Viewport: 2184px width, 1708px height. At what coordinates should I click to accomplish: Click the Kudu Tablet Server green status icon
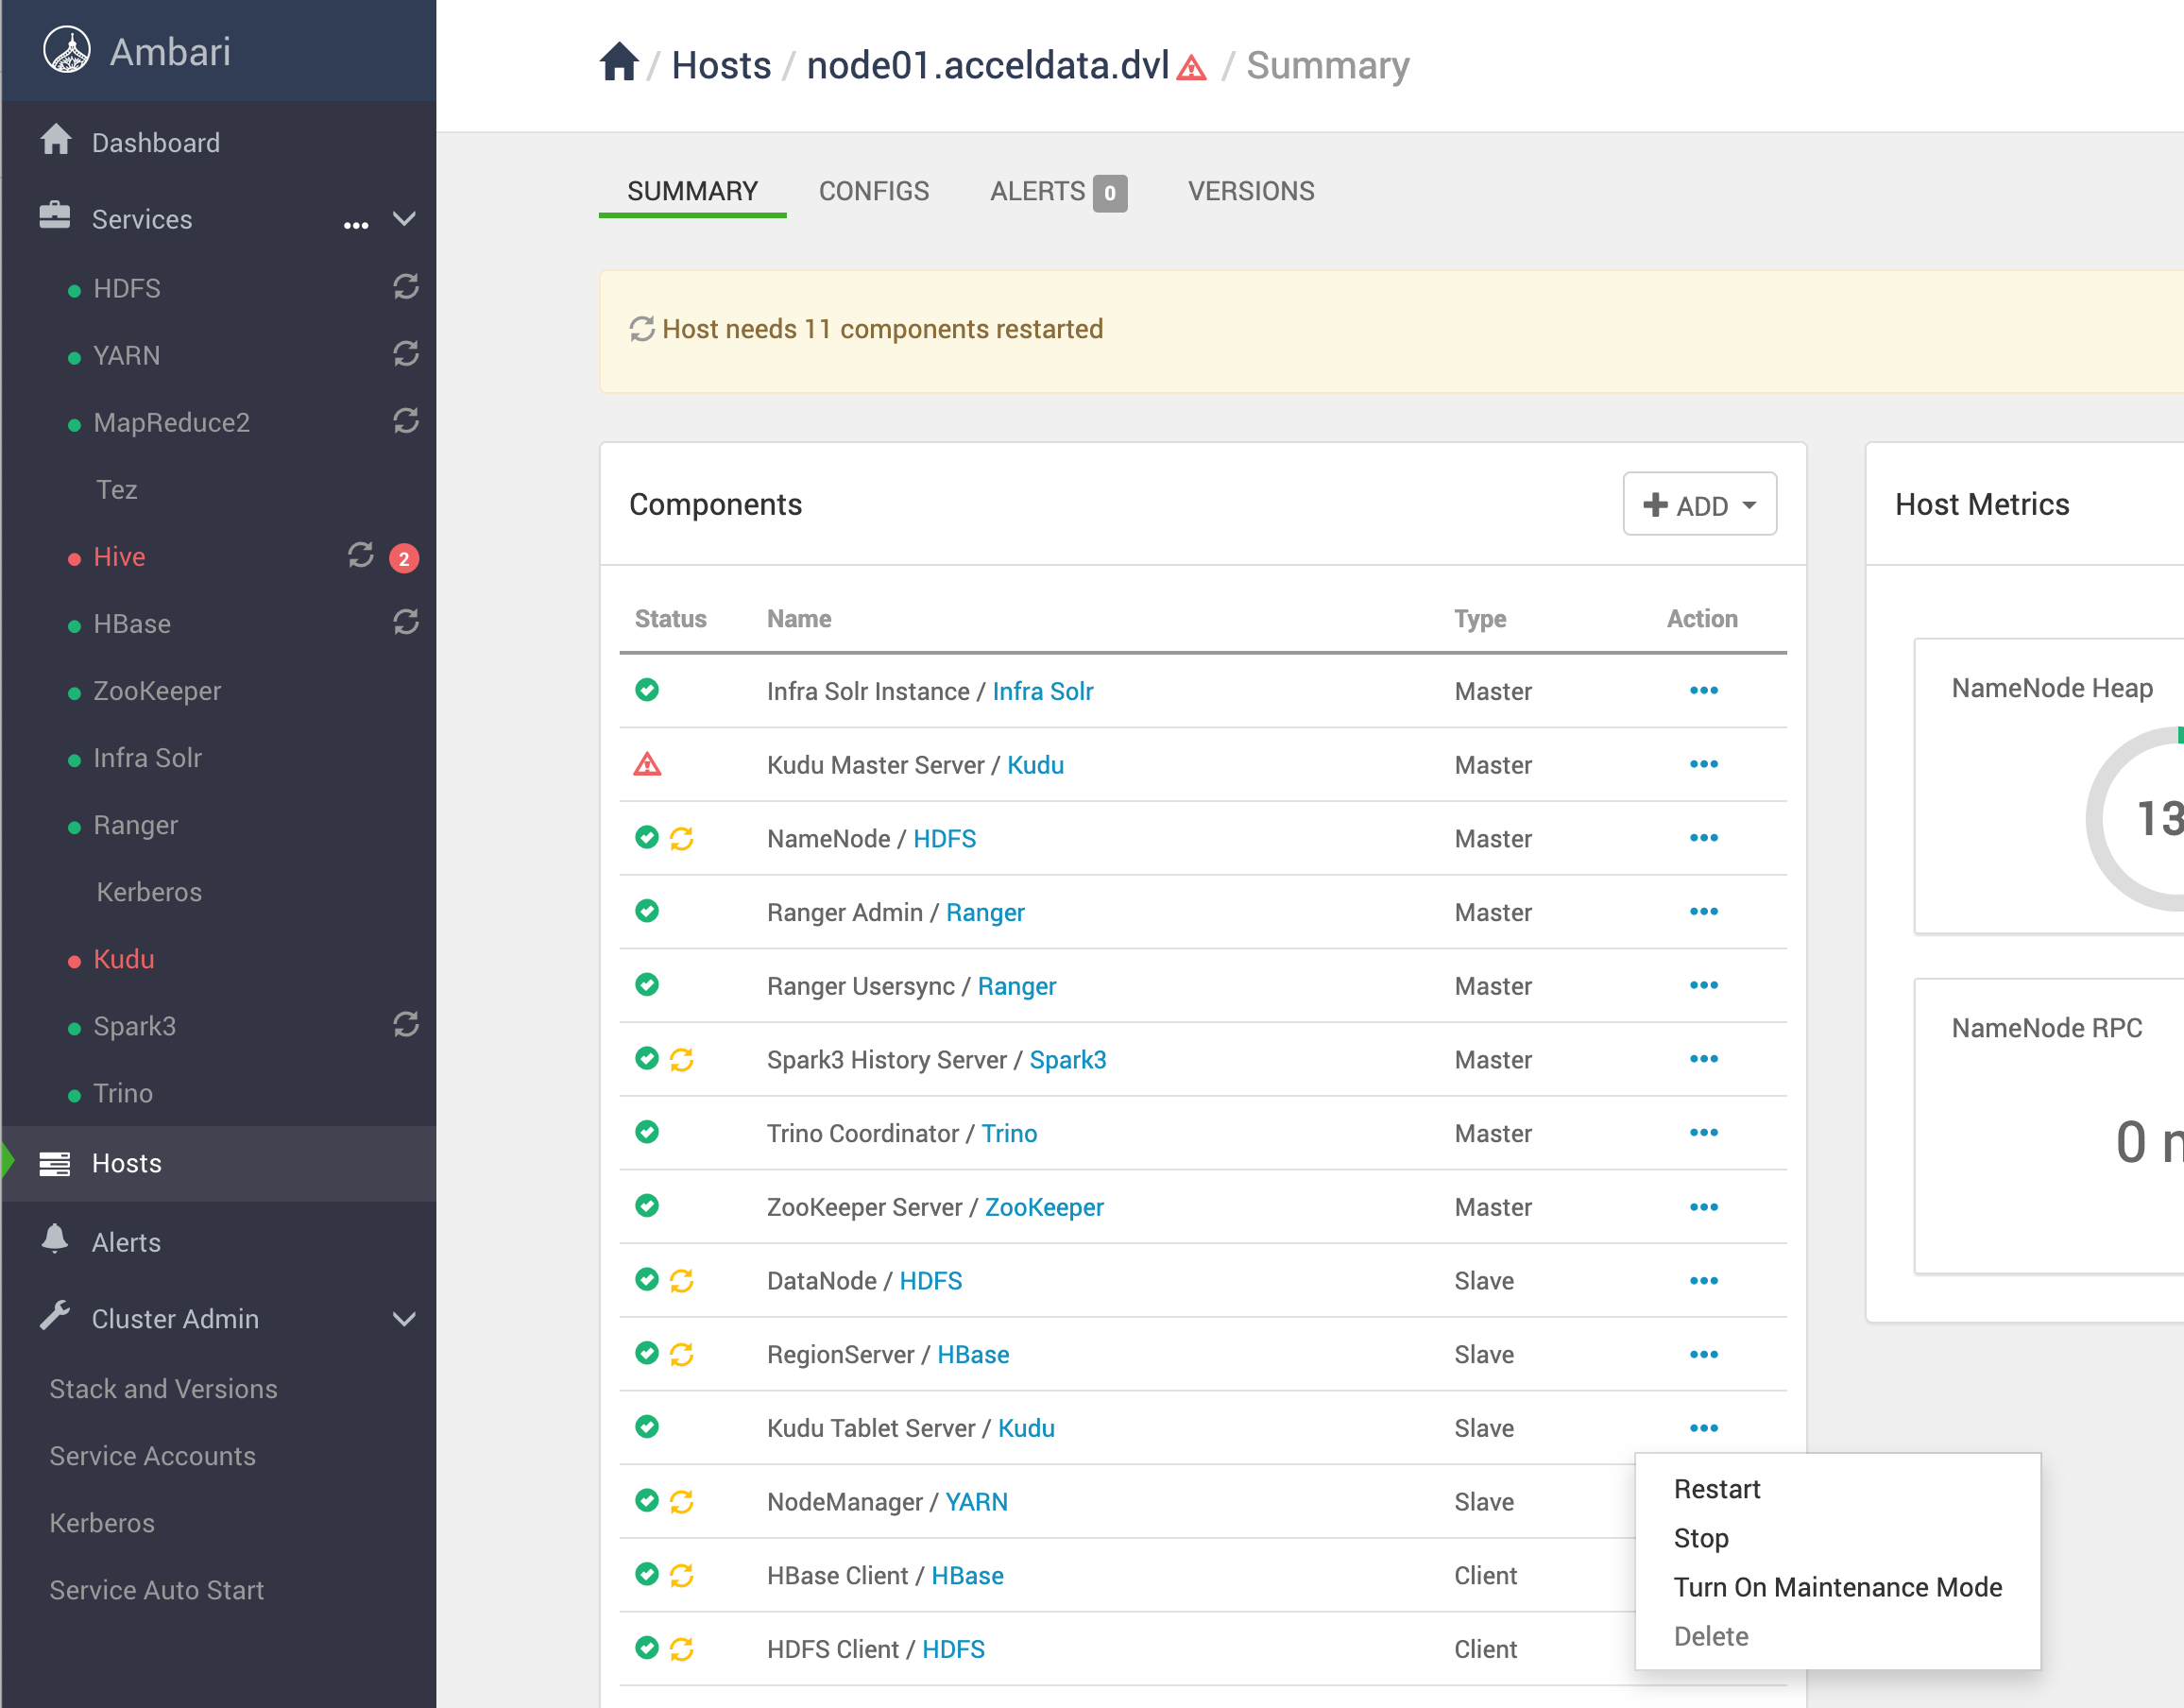tap(647, 1427)
